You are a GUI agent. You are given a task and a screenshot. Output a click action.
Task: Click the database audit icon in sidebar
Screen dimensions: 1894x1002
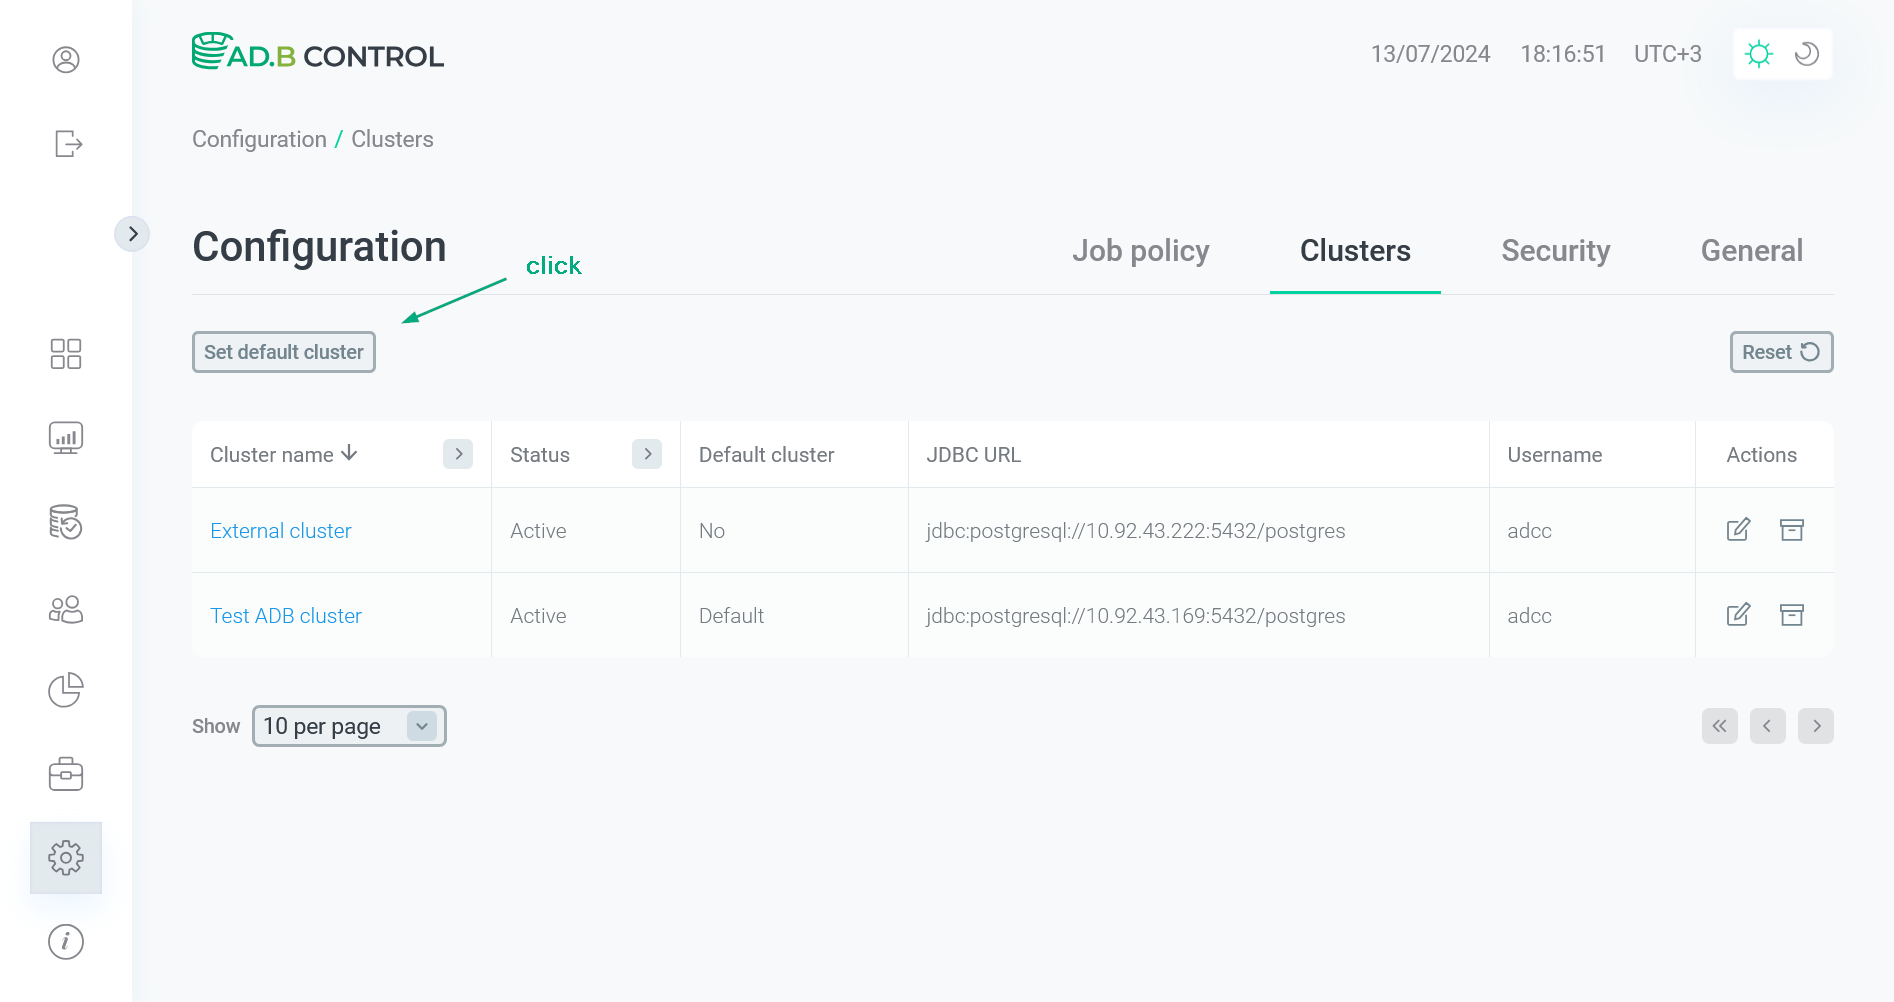coord(66,523)
